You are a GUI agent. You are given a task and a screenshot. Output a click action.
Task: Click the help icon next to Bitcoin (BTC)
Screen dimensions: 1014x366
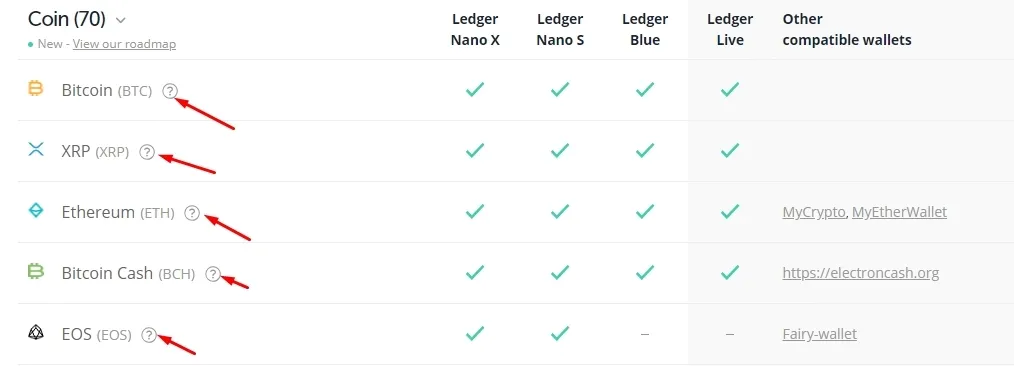170,91
